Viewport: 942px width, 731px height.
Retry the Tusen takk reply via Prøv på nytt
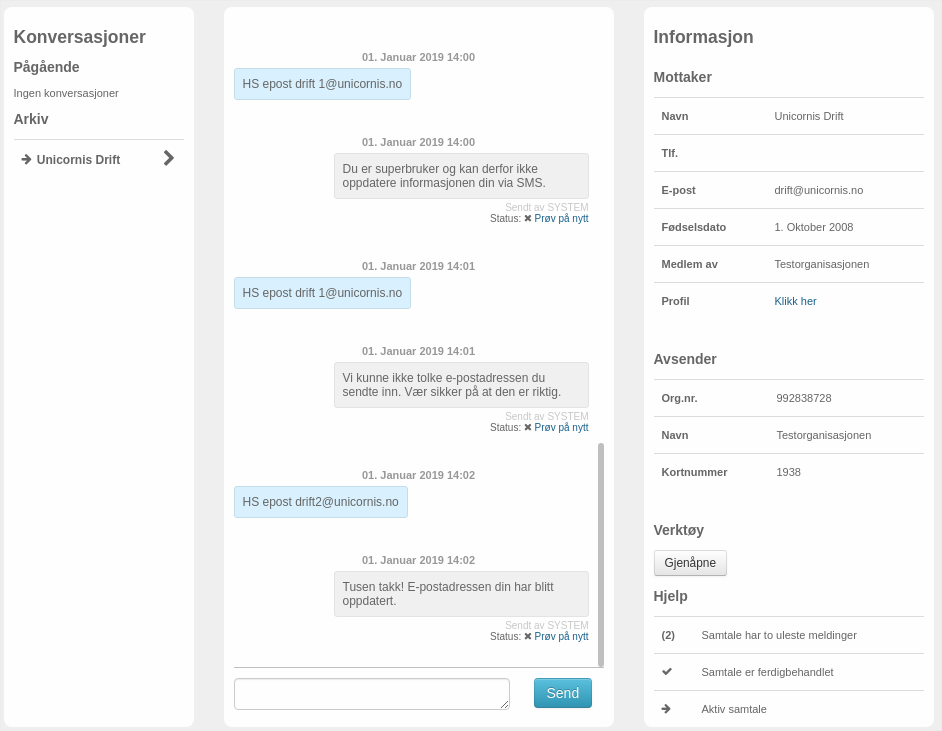click(x=561, y=637)
